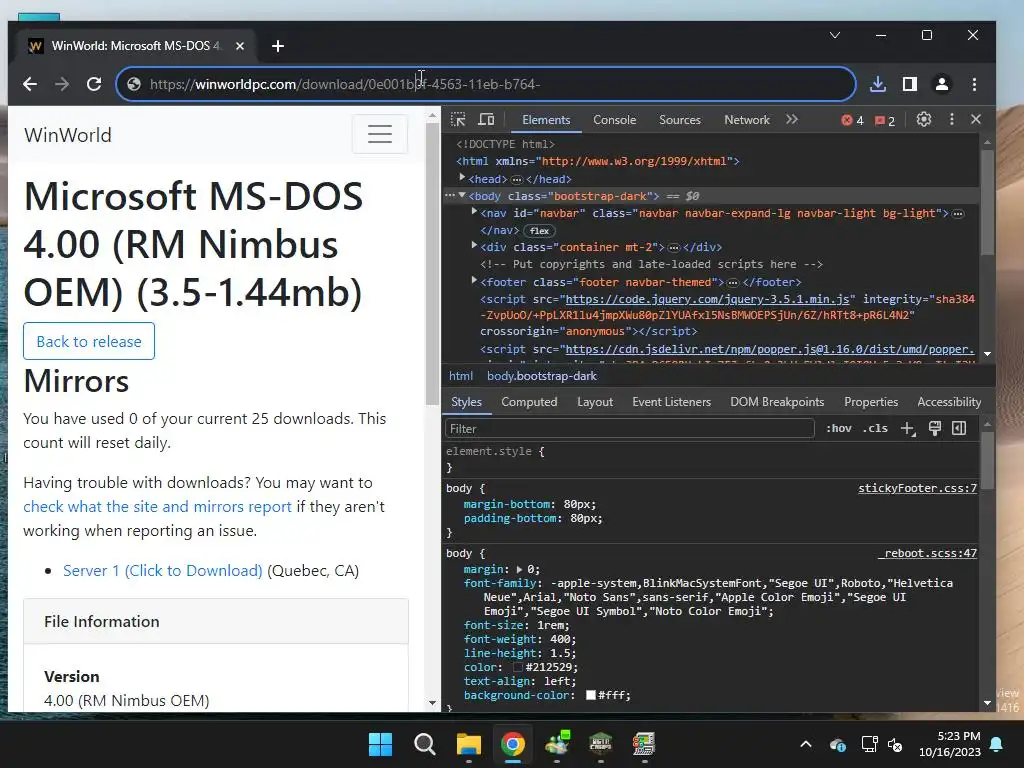This screenshot has height=768, width=1024.
Task: Open popper.js script source link
Action: [770, 349]
